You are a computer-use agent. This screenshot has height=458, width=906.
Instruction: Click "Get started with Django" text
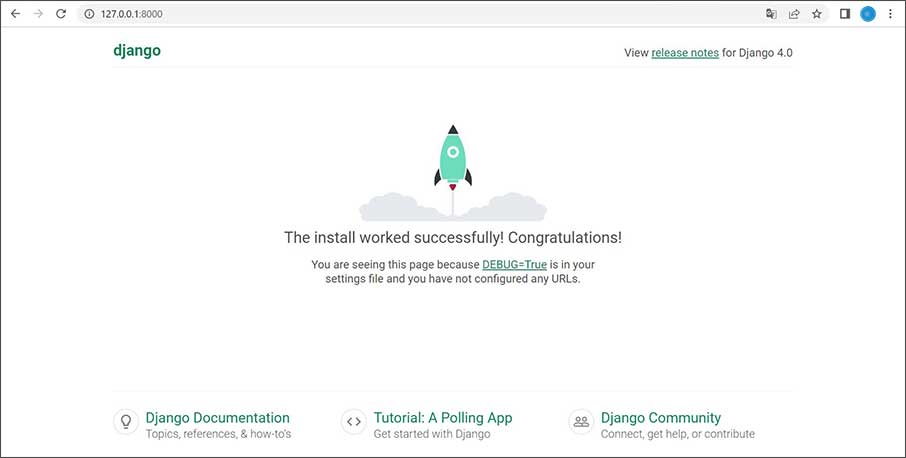click(x=432, y=434)
